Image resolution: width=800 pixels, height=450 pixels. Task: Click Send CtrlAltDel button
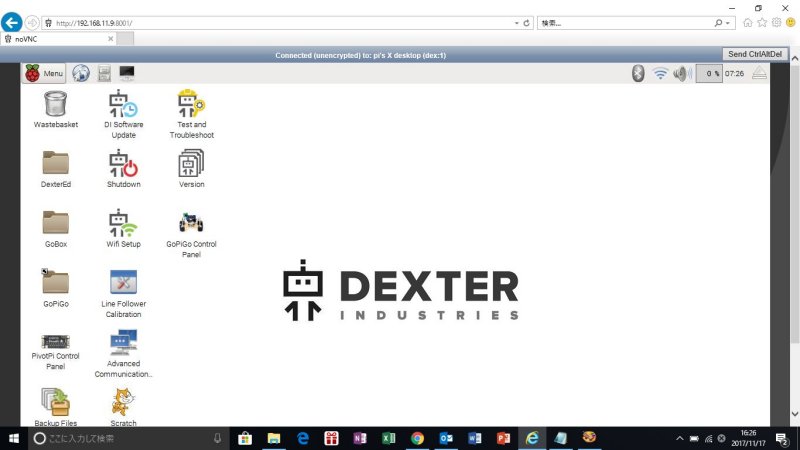point(755,54)
